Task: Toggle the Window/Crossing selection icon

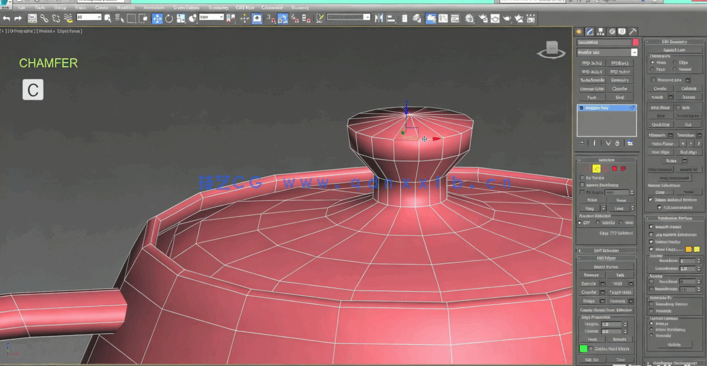Action: click(143, 18)
